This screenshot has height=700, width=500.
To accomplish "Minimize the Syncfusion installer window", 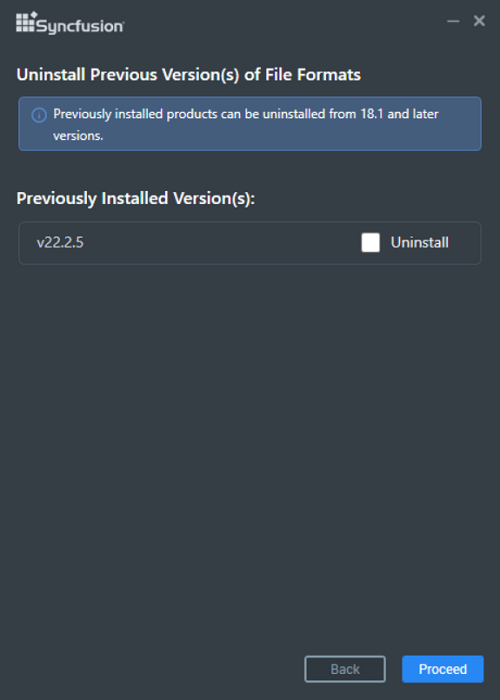I will pyautogui.click(x=453, y=21).
